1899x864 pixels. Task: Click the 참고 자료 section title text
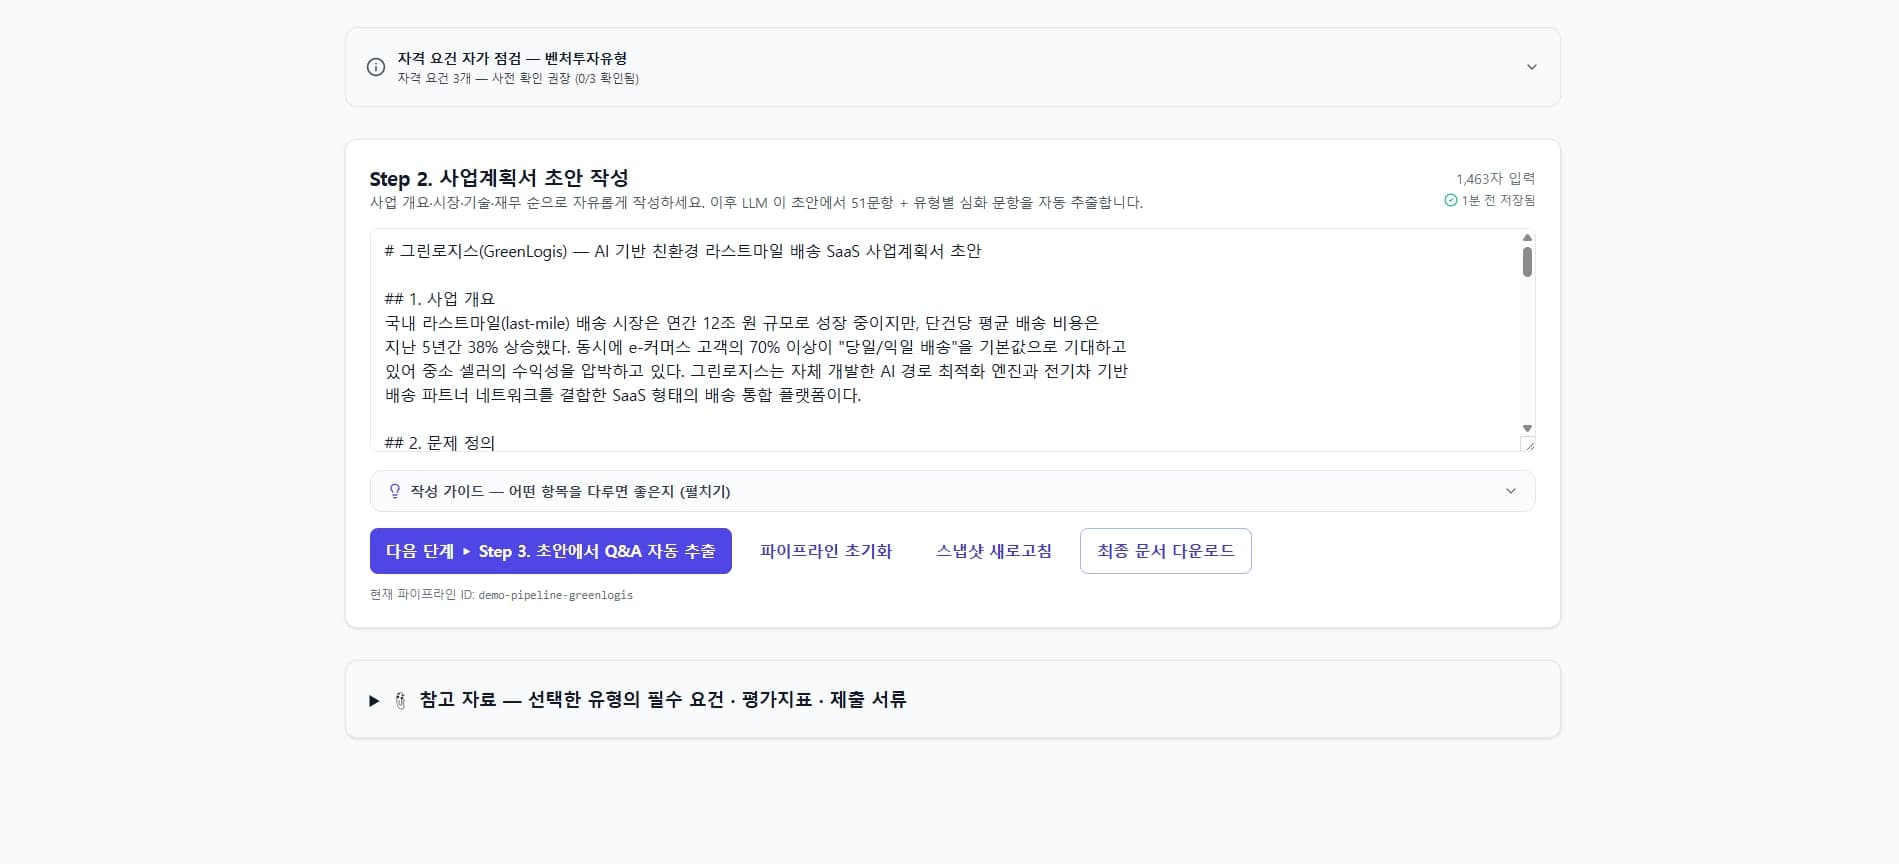tap(663, 700)
